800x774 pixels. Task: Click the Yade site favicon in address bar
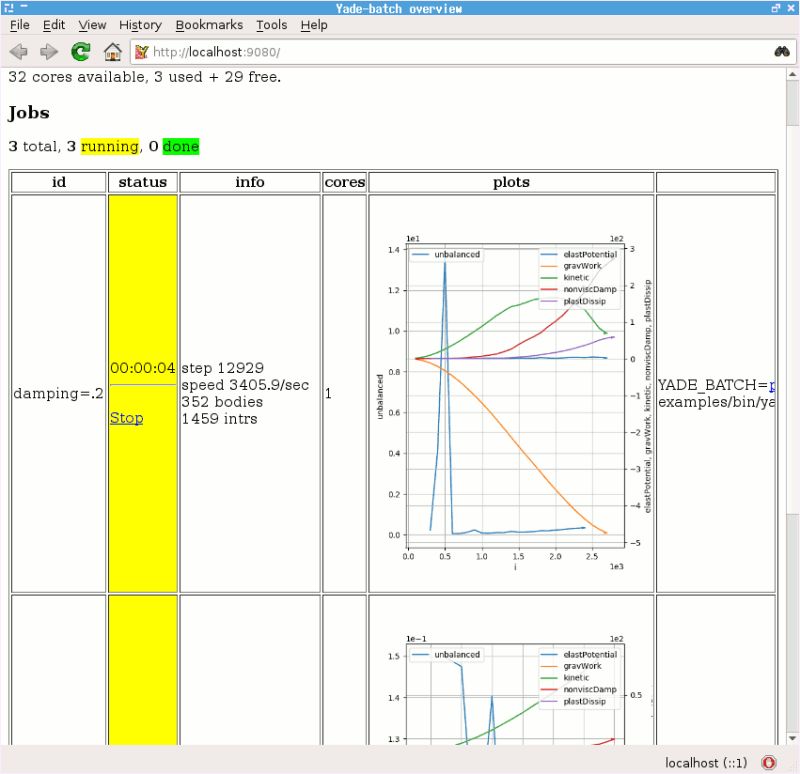tap(141, 52)
